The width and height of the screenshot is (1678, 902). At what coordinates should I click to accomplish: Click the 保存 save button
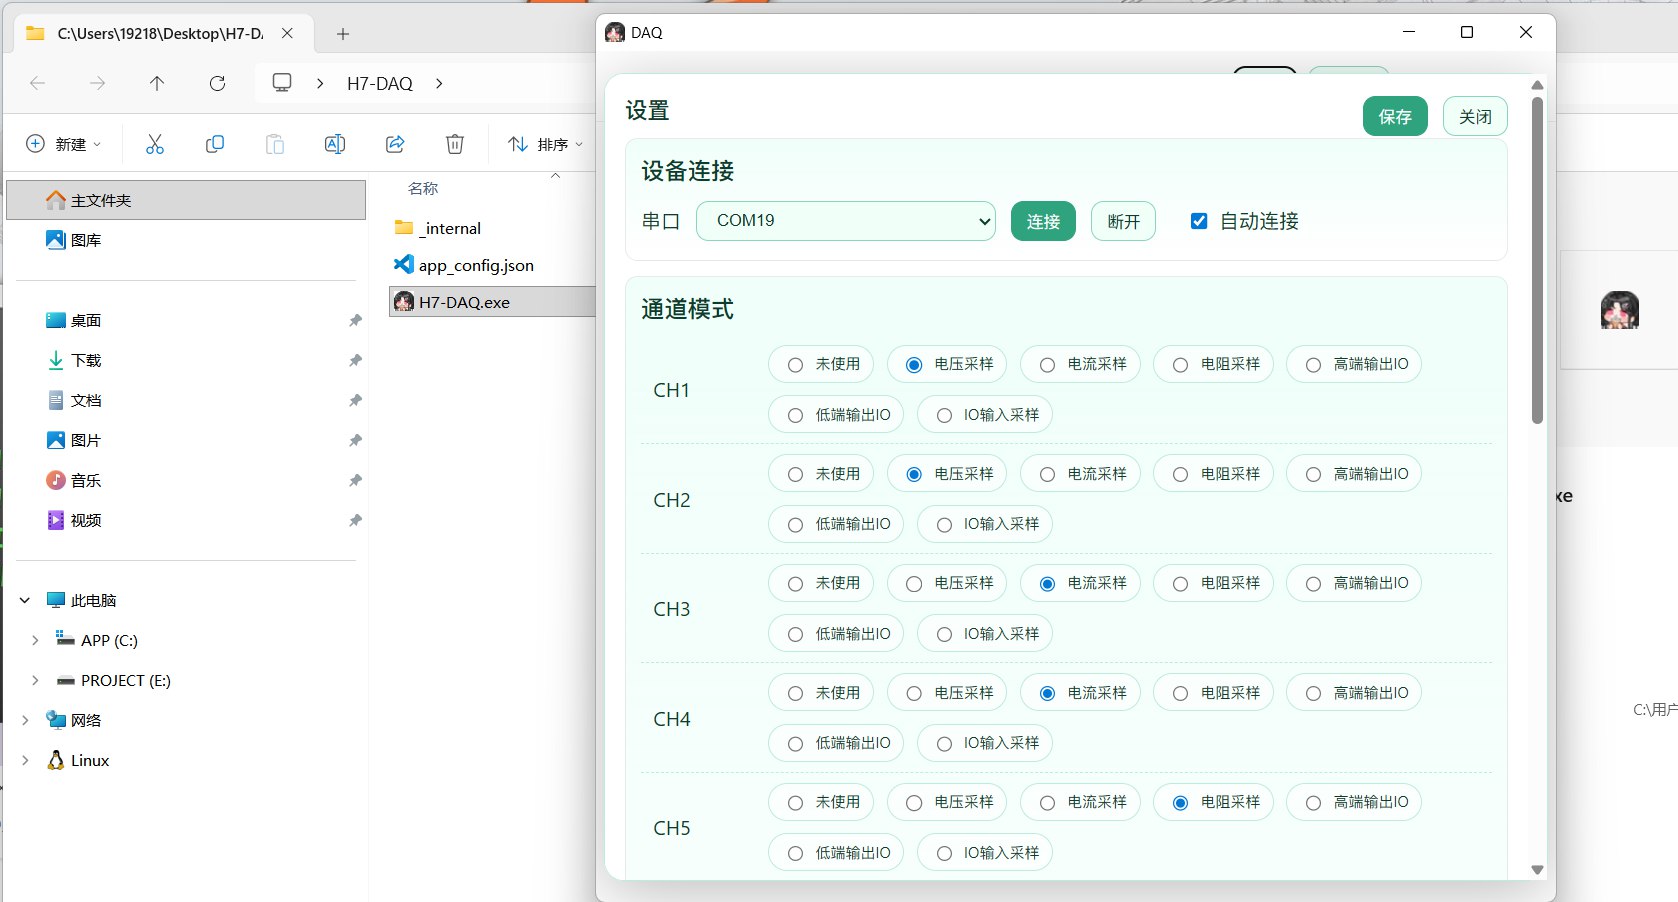(1394, 117)
